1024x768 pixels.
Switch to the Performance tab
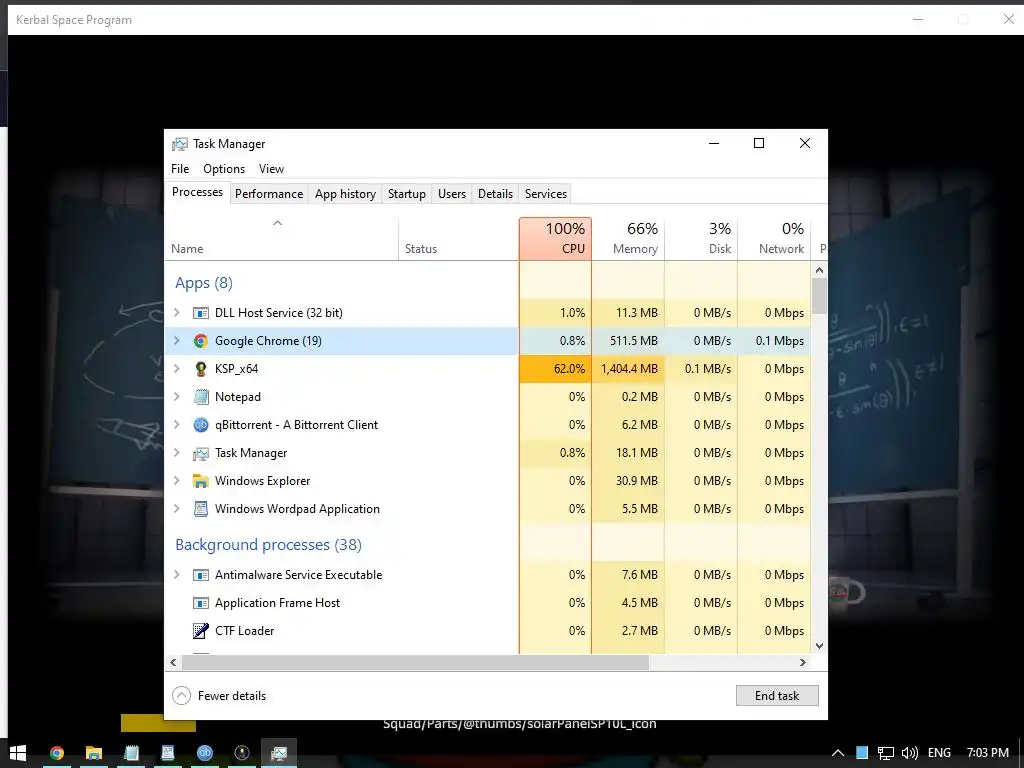click(269, 194)
